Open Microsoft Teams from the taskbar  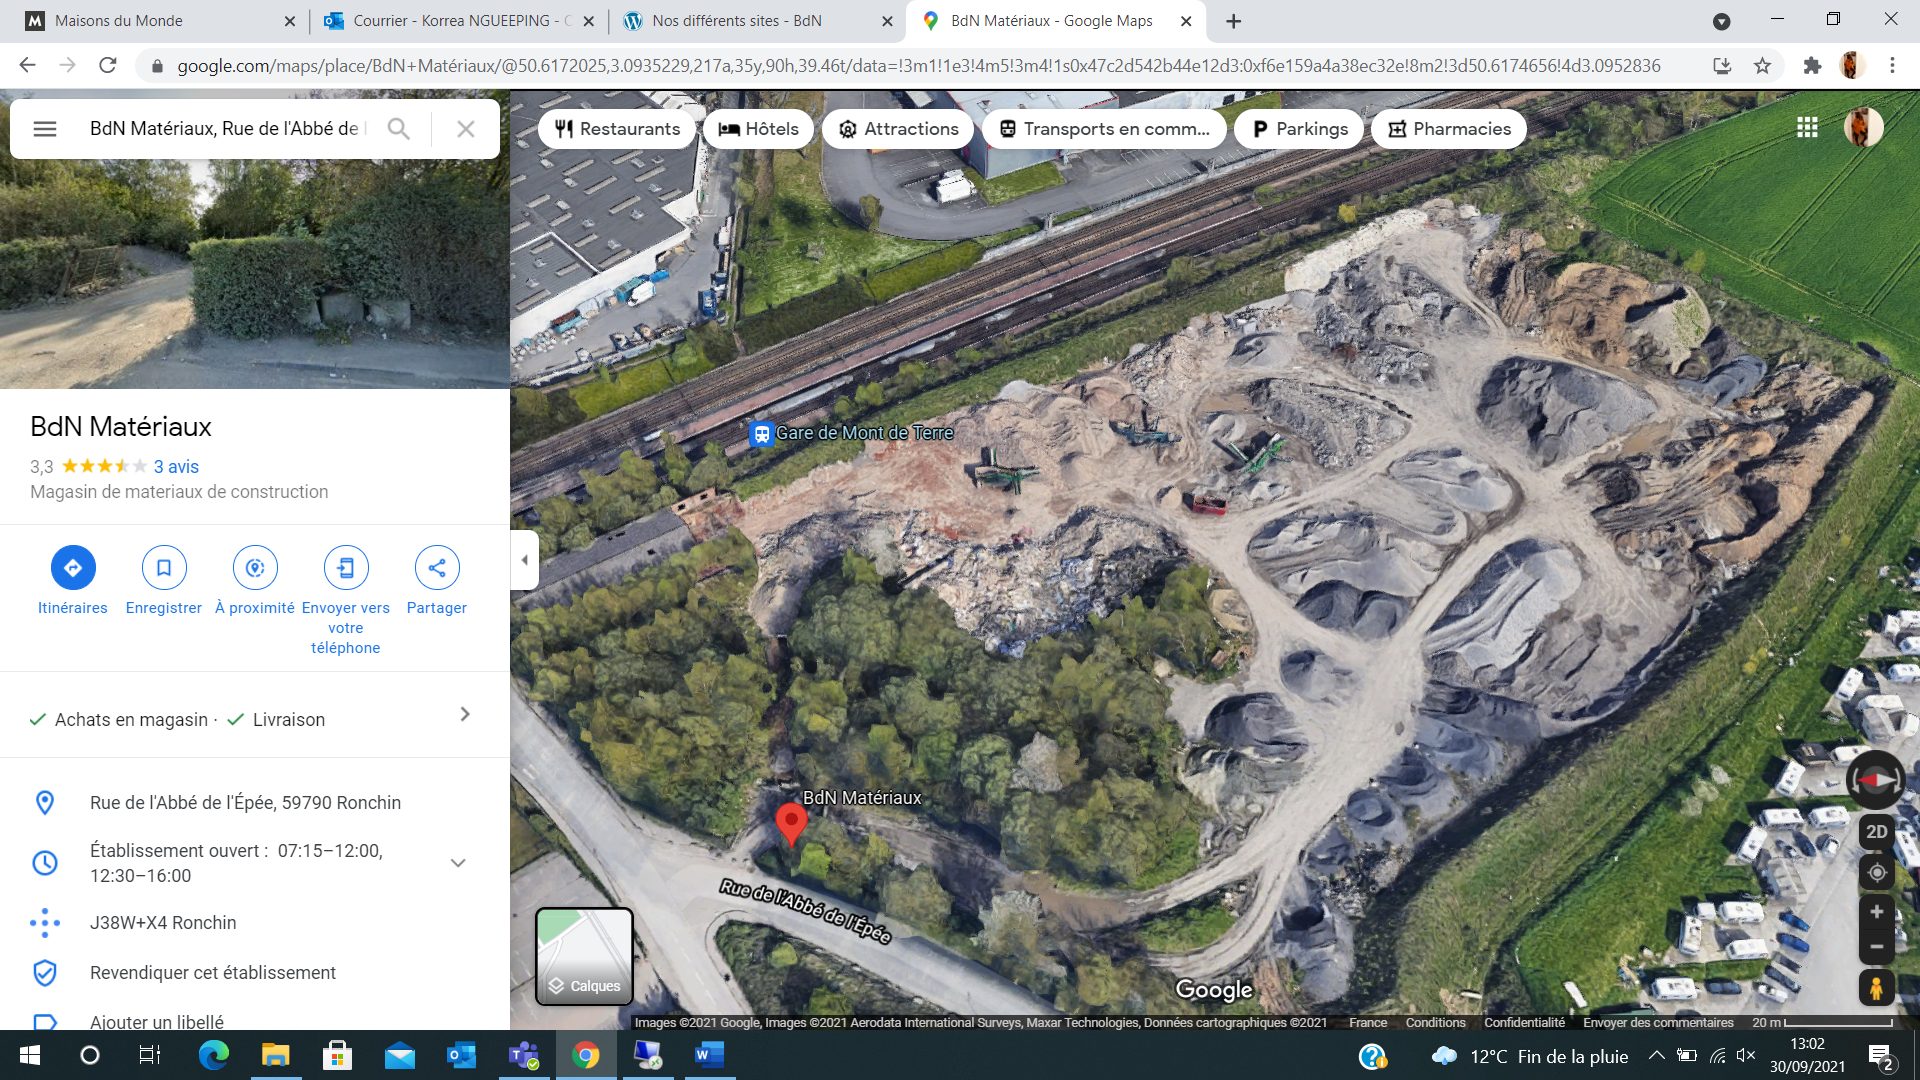coord(524,1055)
